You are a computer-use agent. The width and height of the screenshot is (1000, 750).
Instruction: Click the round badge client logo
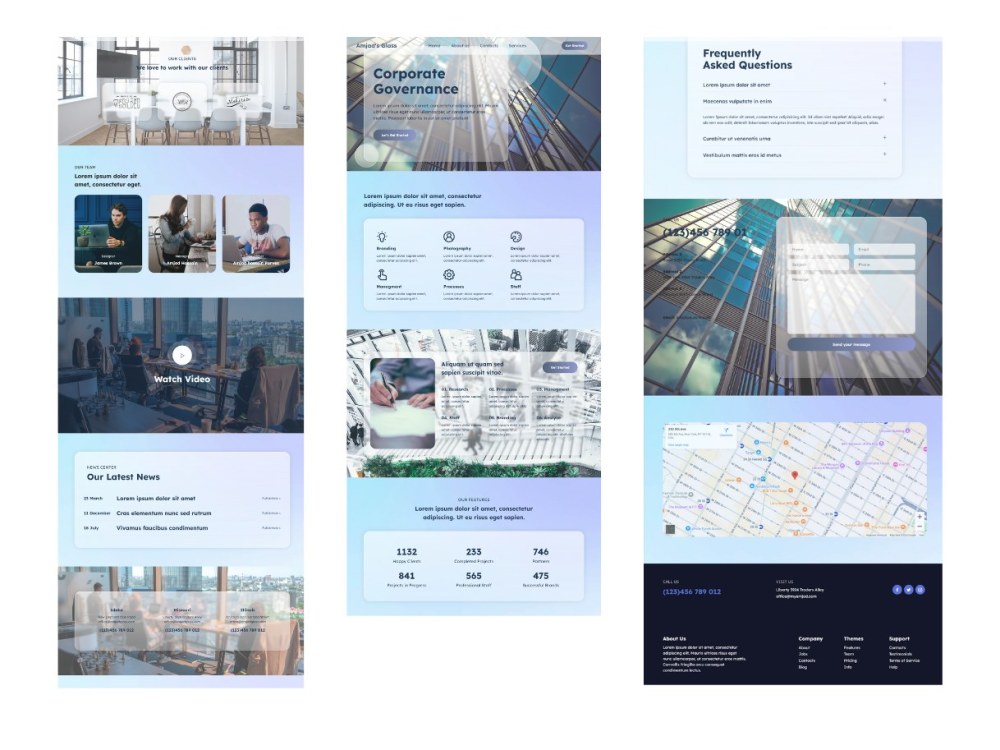tap(182, 101)
